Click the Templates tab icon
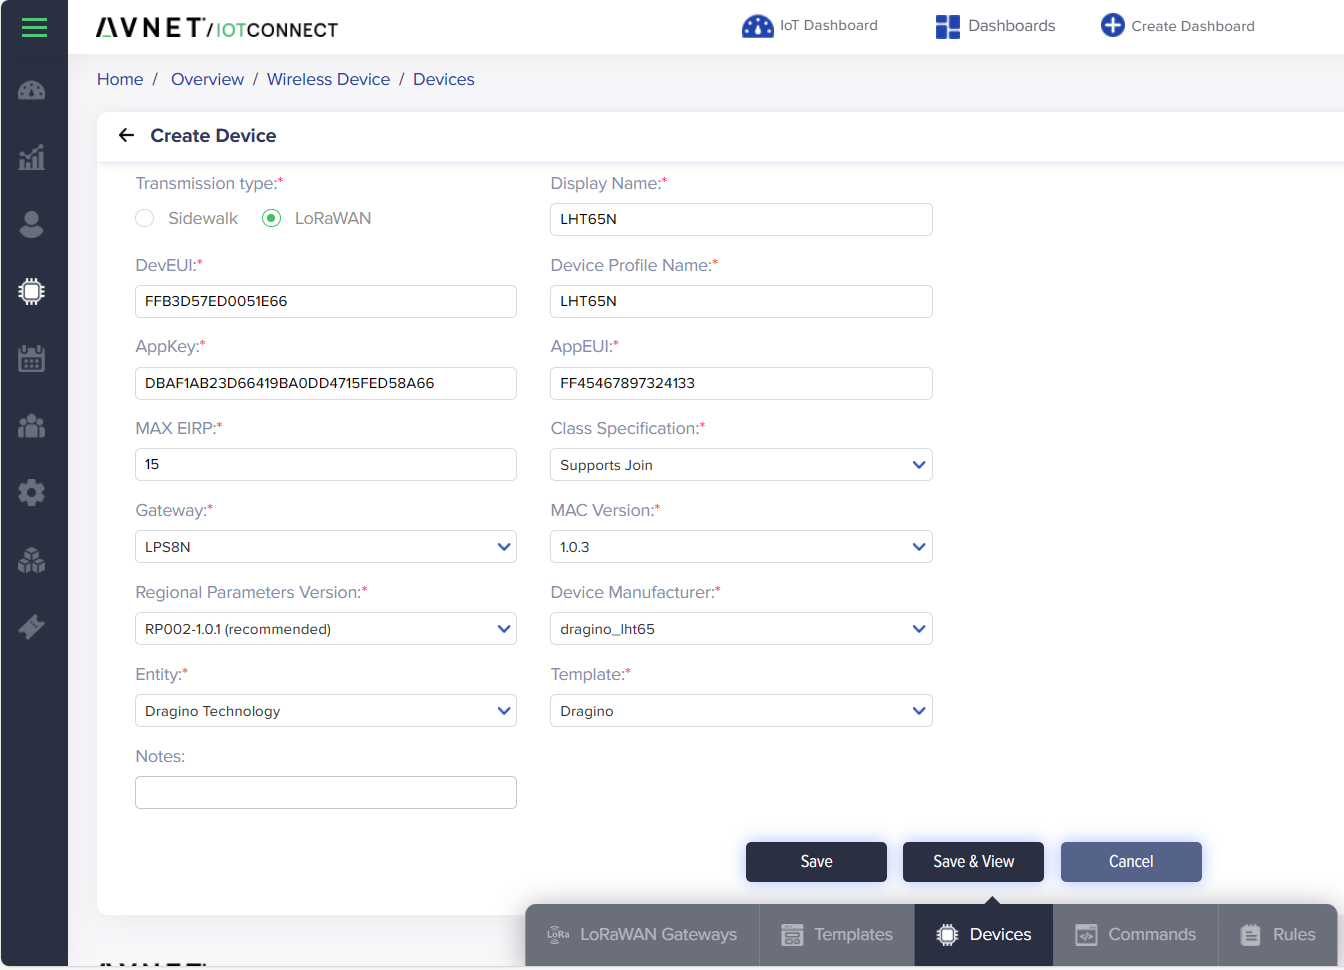Viewport: 1344px width, 970px height. [x=792, y=935]
